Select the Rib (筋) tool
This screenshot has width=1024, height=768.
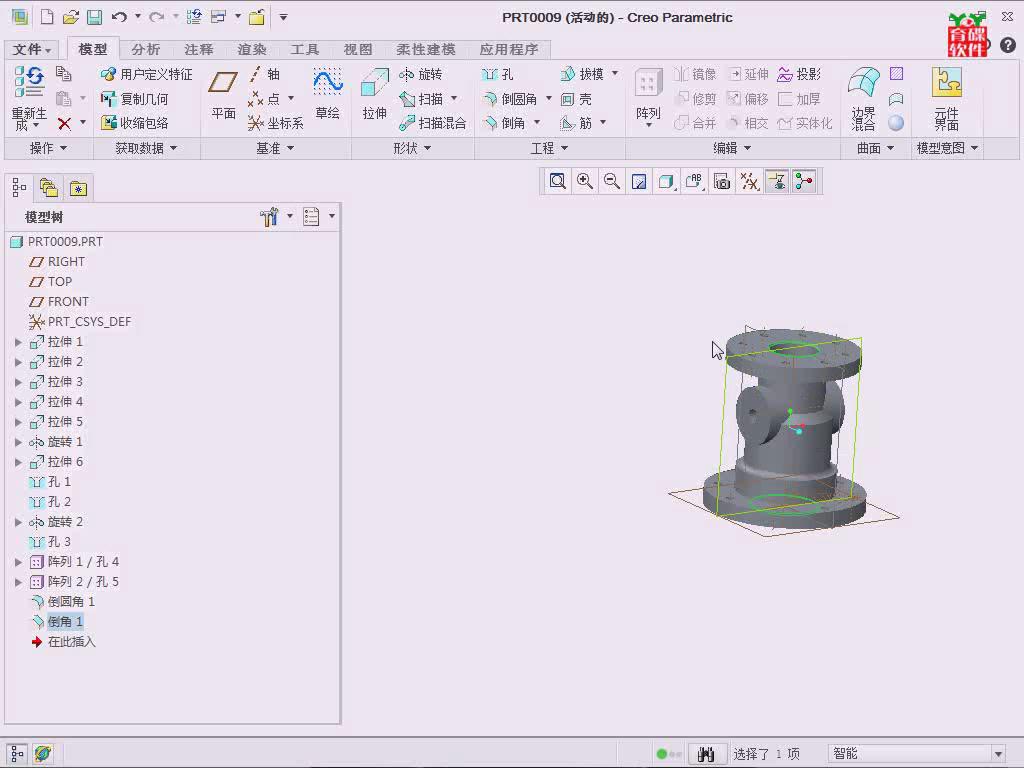tap(576, 123)
